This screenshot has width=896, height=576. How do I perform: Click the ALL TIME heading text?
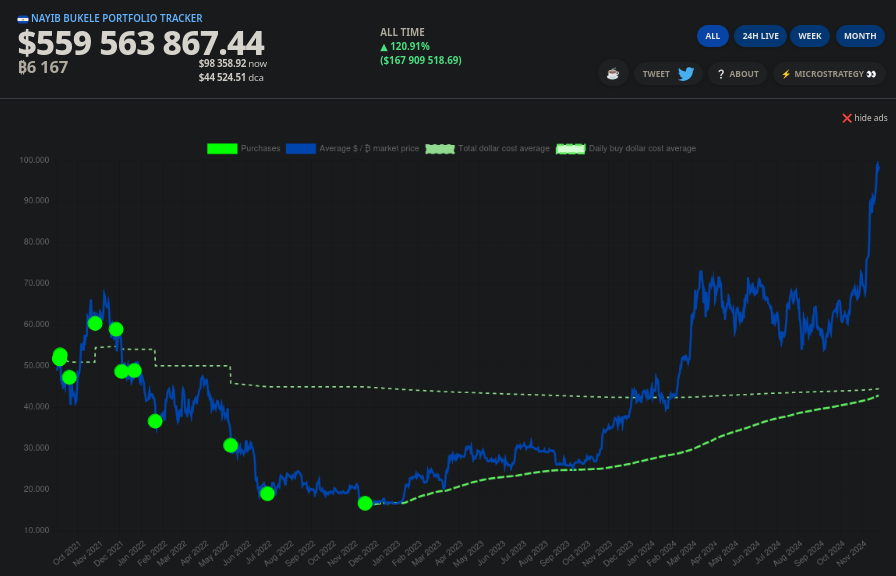(402, 33)
